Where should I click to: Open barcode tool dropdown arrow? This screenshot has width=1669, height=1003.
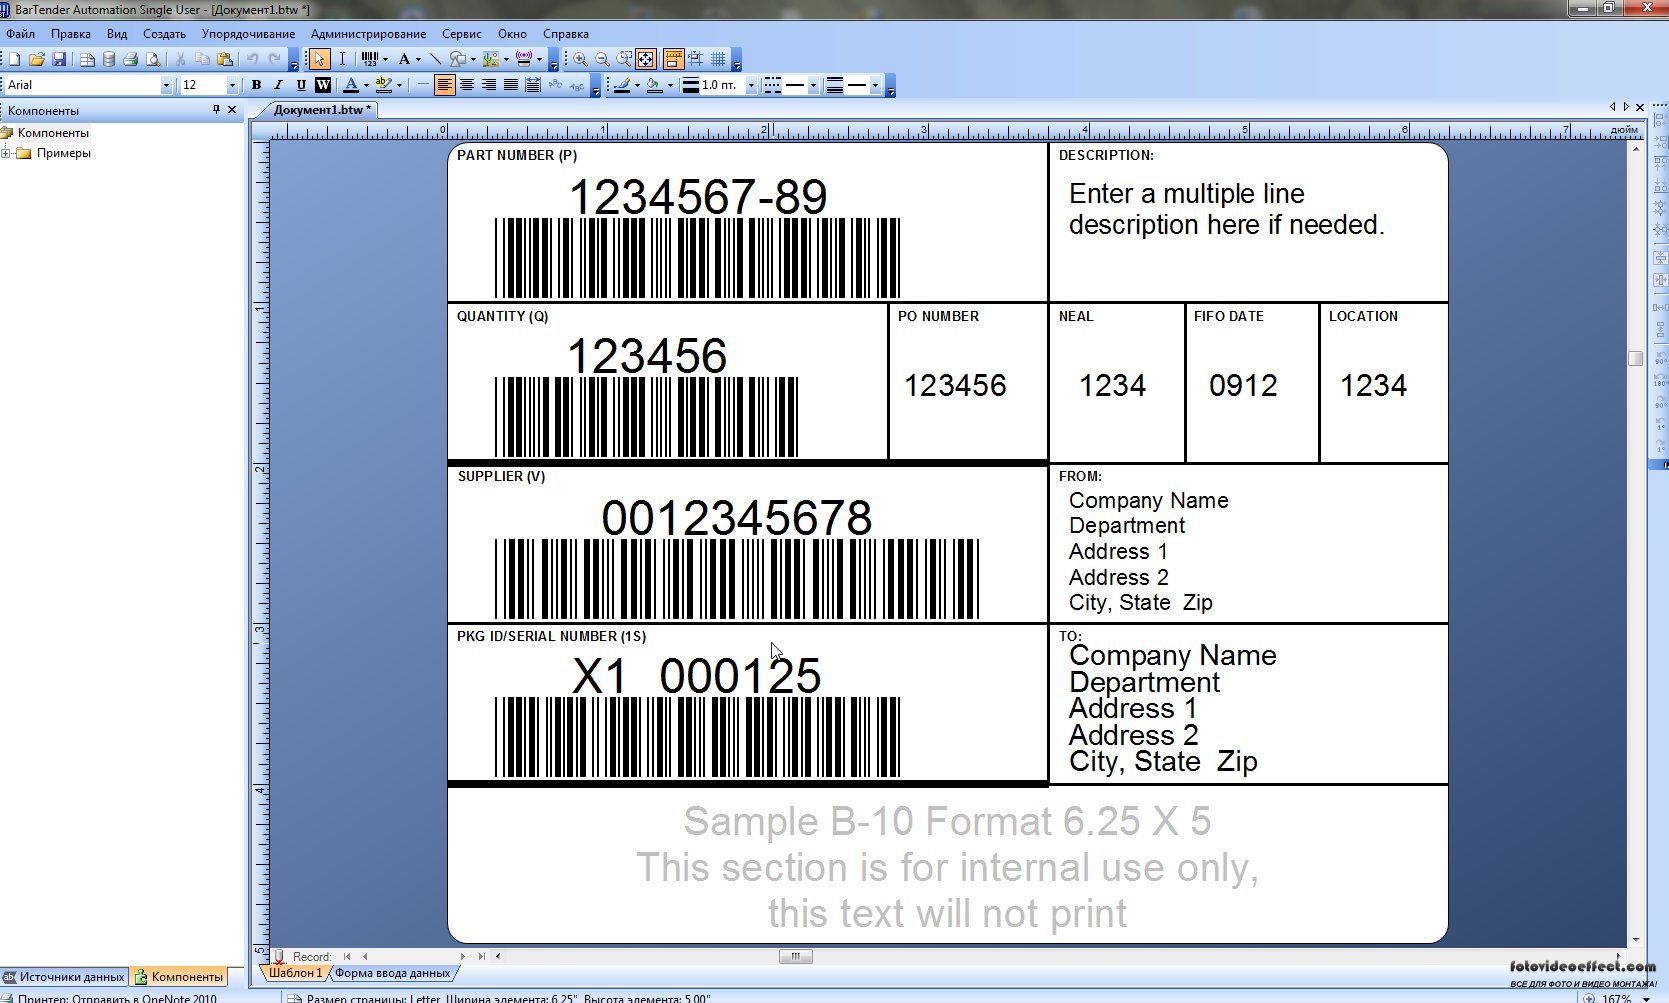click(x=385, y=59)
